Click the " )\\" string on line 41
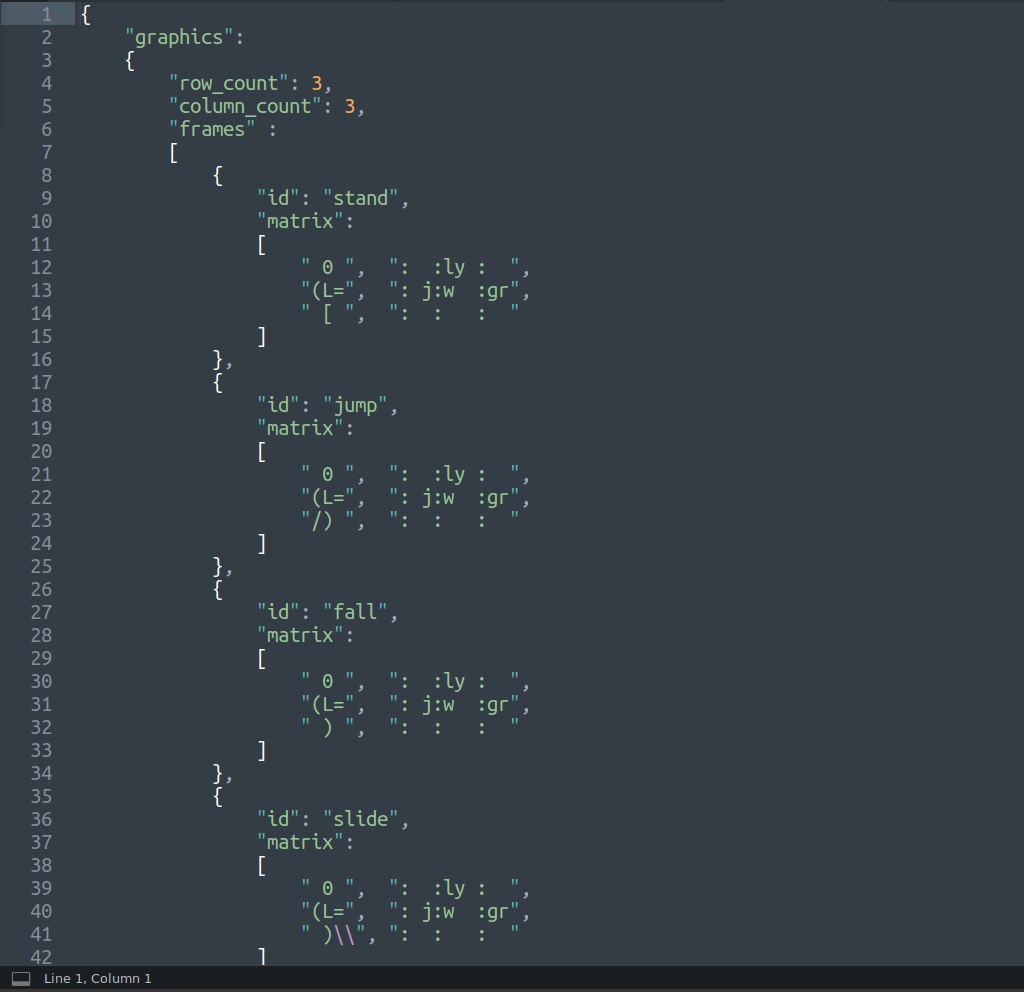The width and height of the screenshot is (1024, 992). (x=333, y=935)
